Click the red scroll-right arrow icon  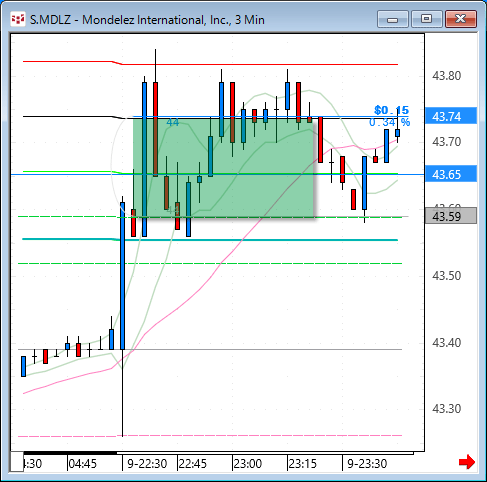(x=466, y=462)
